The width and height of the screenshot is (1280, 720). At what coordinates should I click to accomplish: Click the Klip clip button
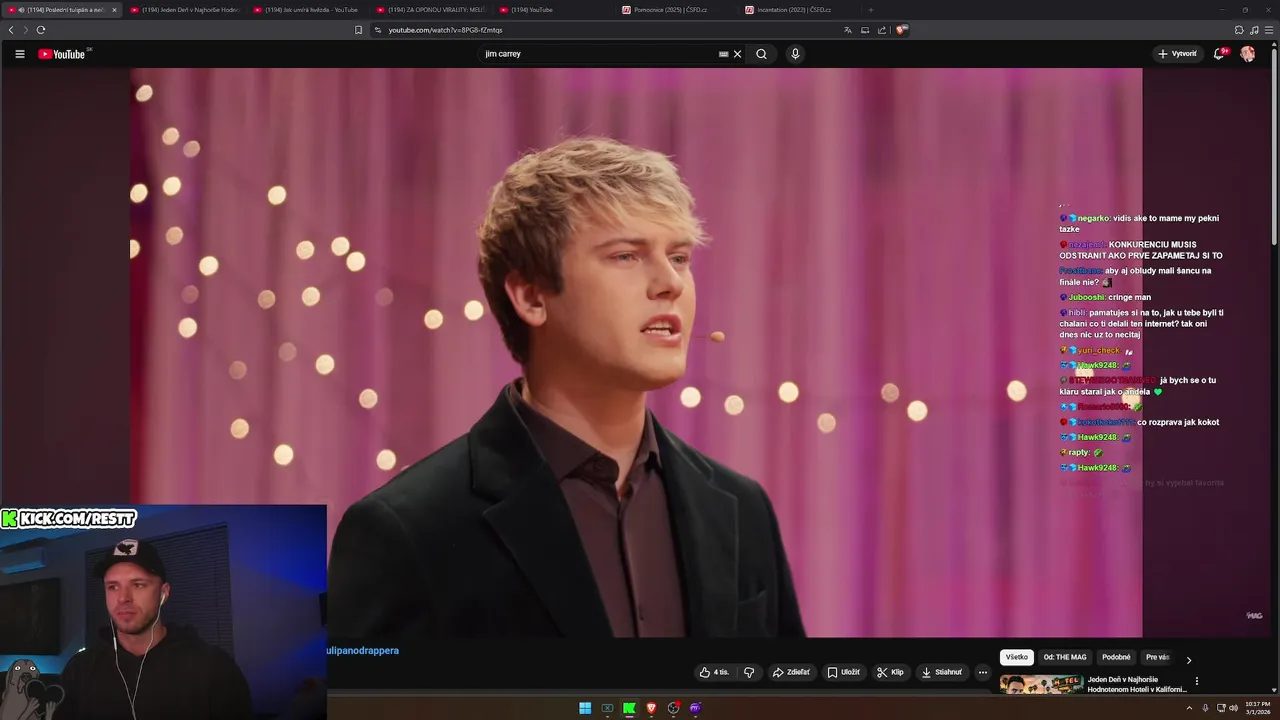(x=890, y=672)
